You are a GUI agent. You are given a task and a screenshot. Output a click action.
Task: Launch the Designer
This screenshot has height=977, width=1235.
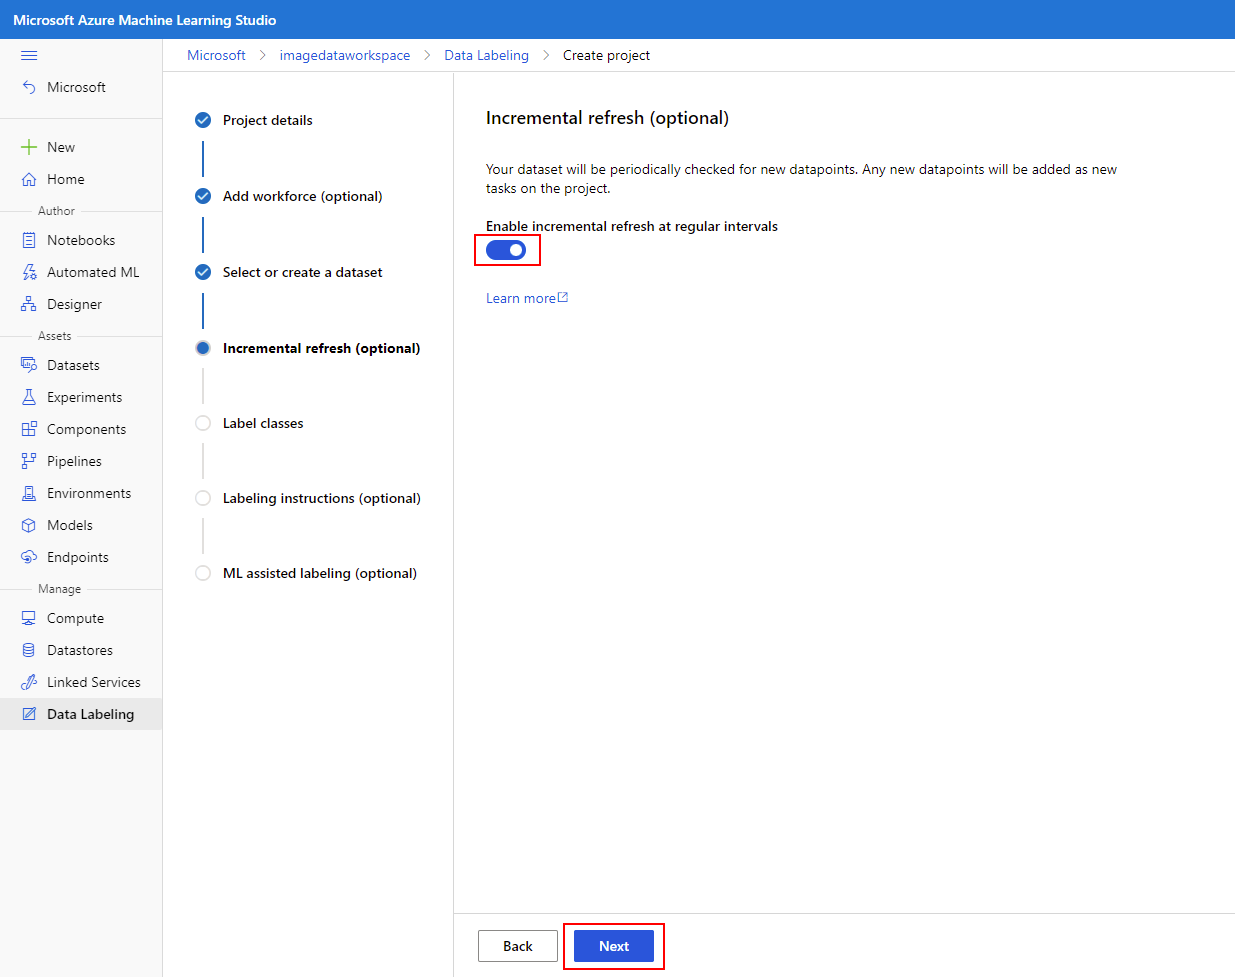coord(74,303)
